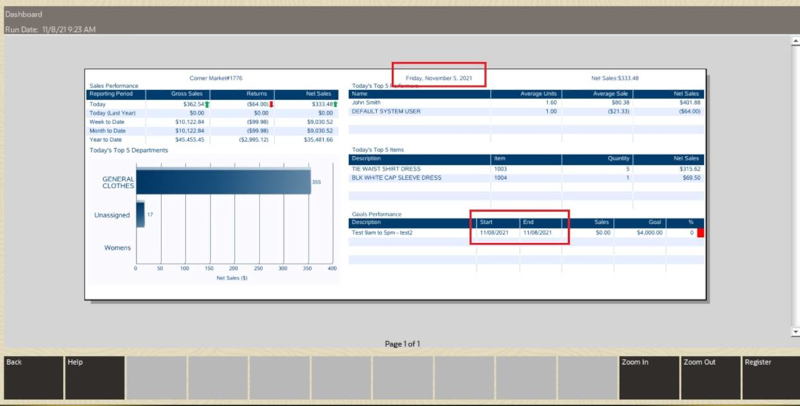Select the Average Sale column header
The height and width of the screenshot is (406, 800).
click(x=611, y=94)
